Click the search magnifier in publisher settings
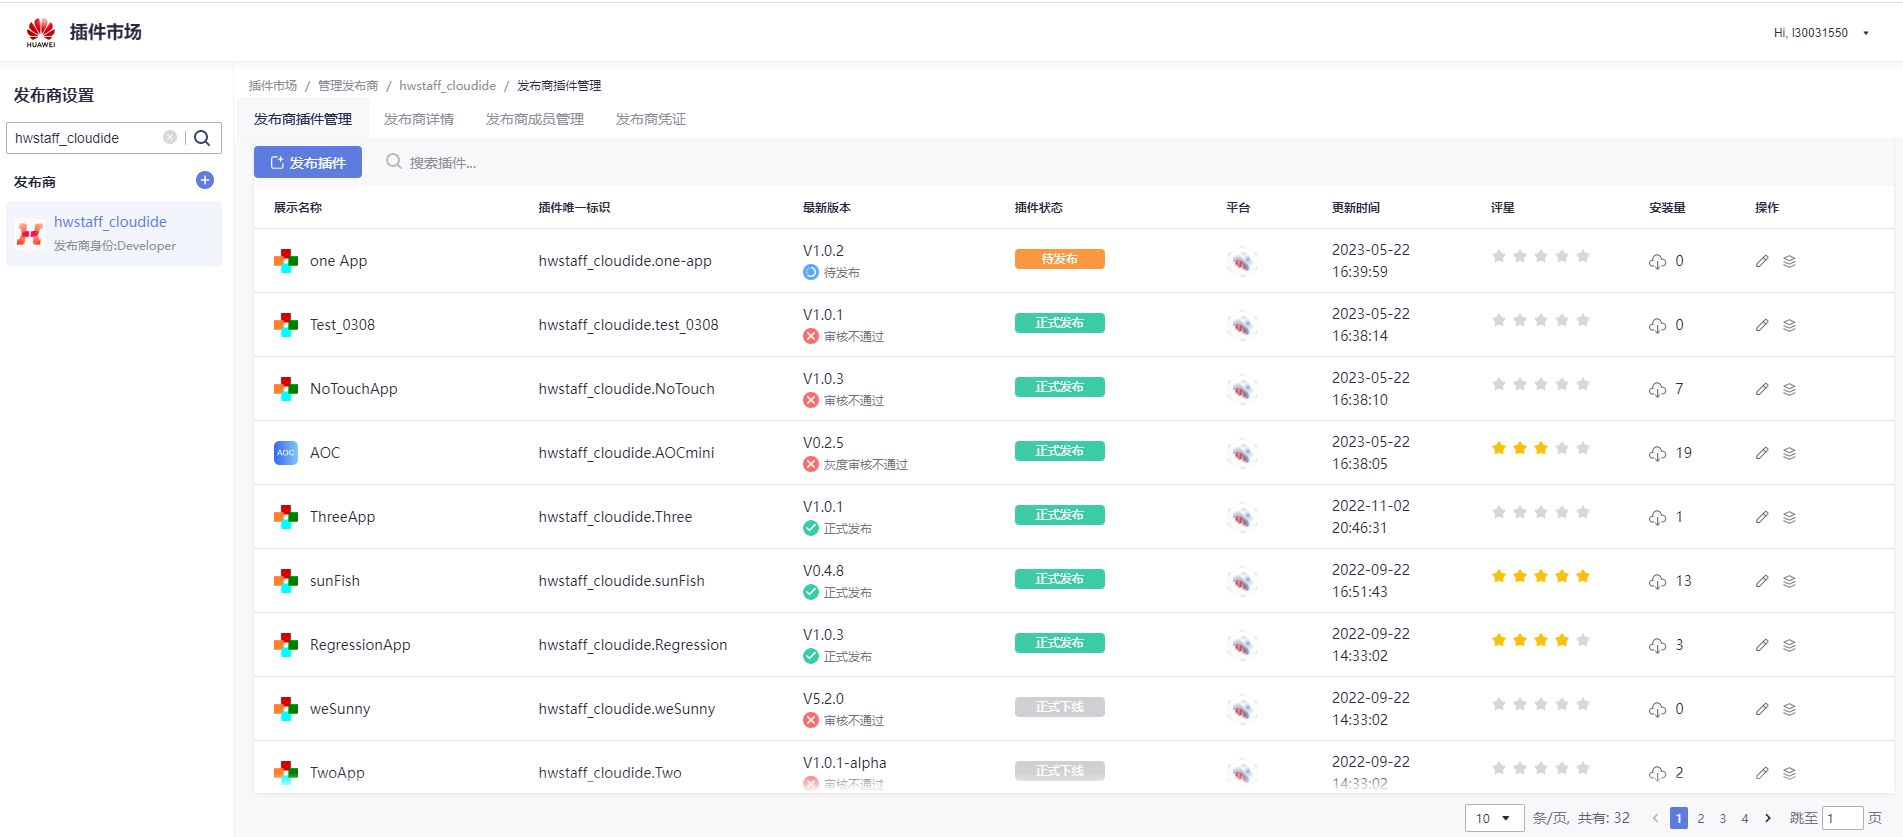The image size is (1903, 837). (202, 138)
